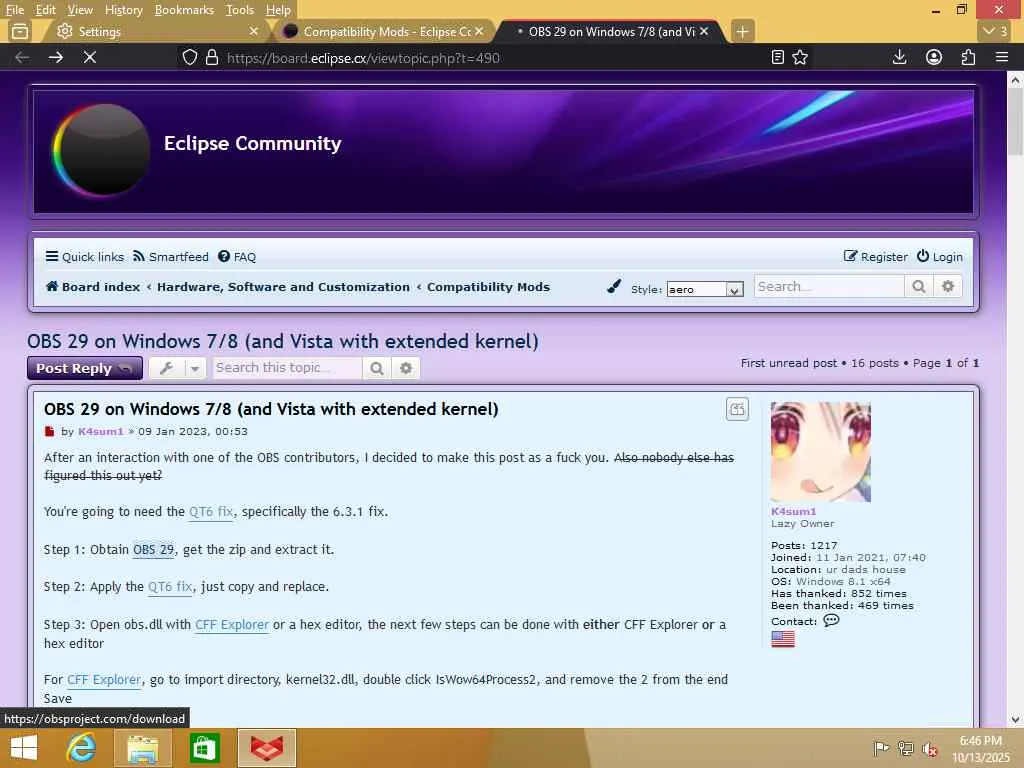Open the downloads panel icon
Viewport: 1024px width, 768px height.
point(899,57)
